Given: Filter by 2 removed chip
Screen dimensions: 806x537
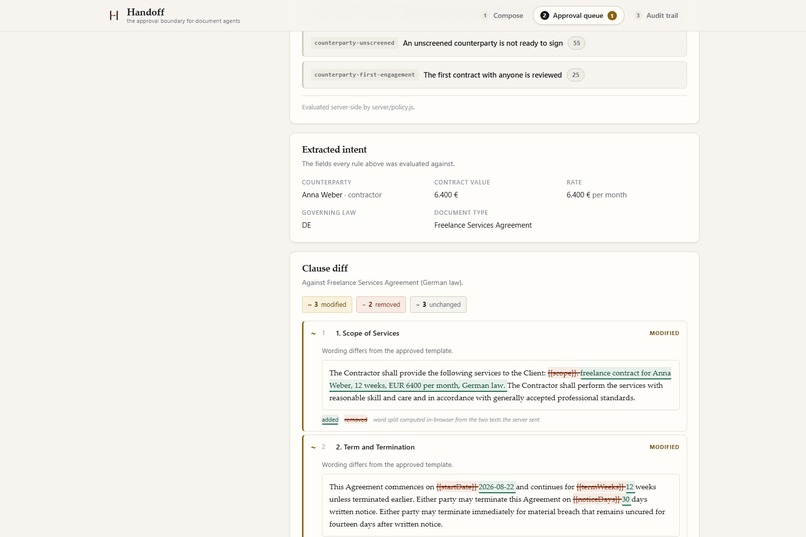Looking at the screenshot, I should (x=381, y=305).
